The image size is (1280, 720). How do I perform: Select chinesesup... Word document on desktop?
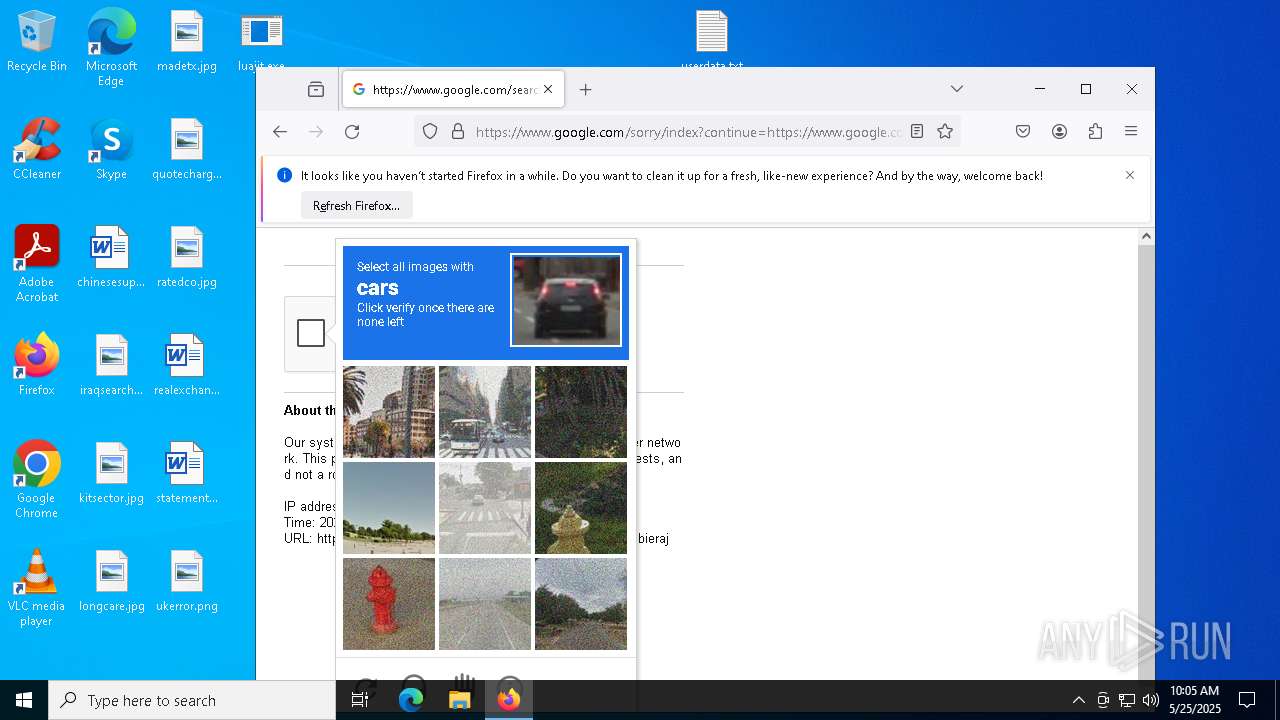click(111, 257)
